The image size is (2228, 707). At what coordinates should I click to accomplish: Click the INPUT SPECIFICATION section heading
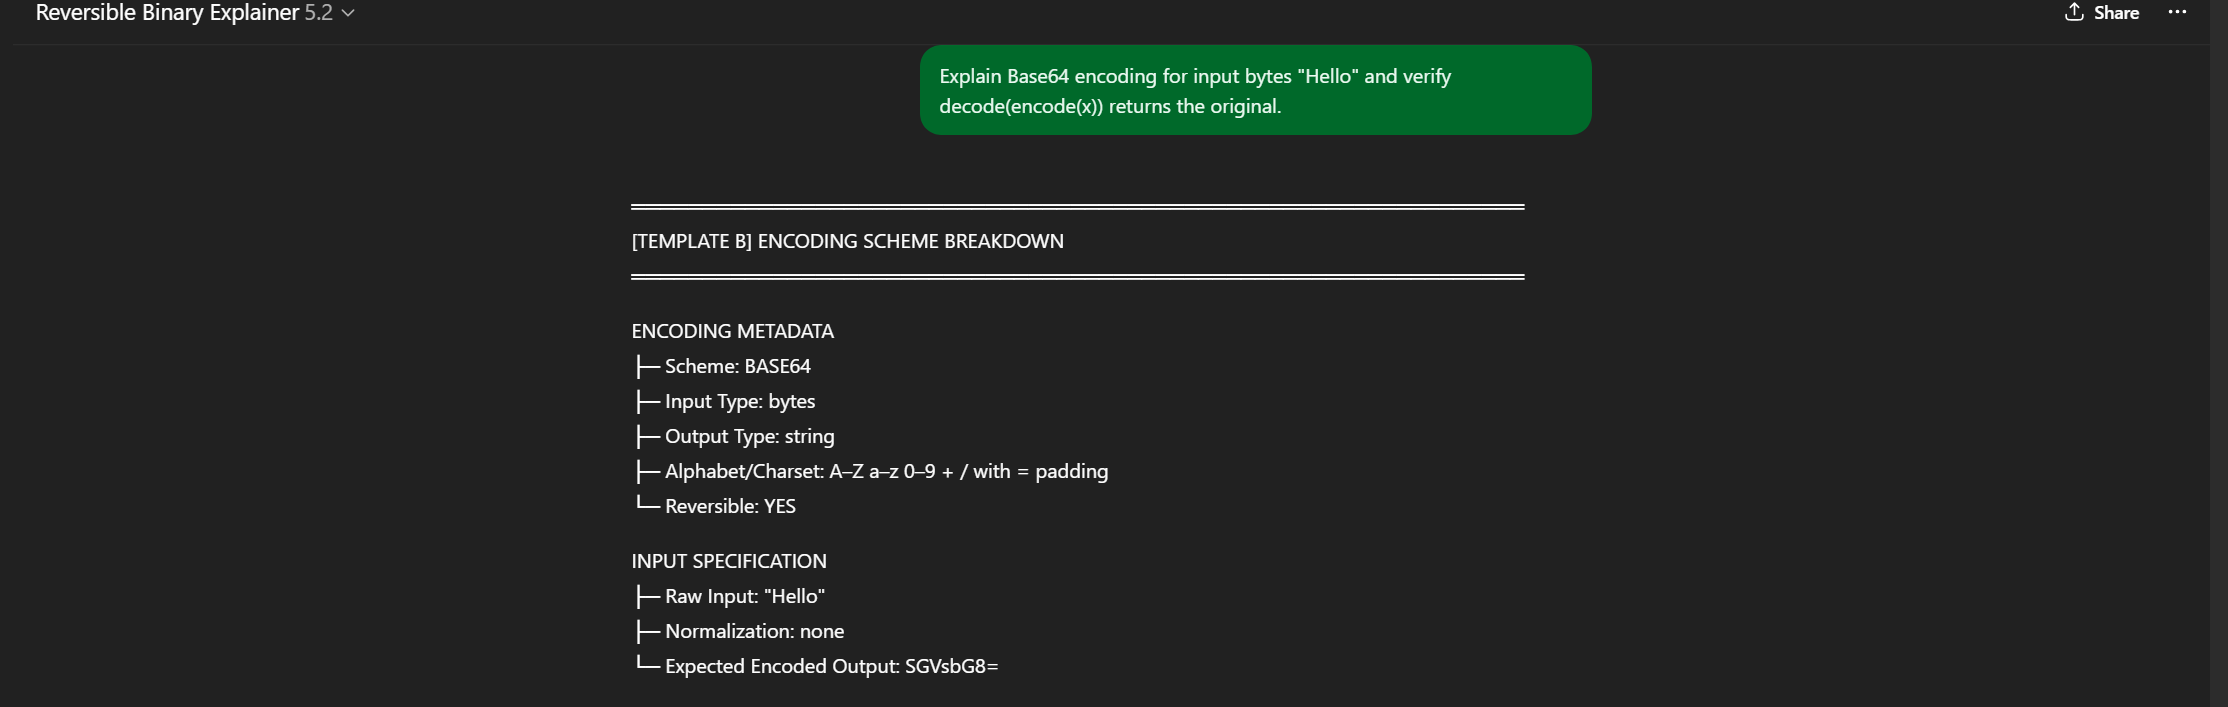click(x=728, y=561)
